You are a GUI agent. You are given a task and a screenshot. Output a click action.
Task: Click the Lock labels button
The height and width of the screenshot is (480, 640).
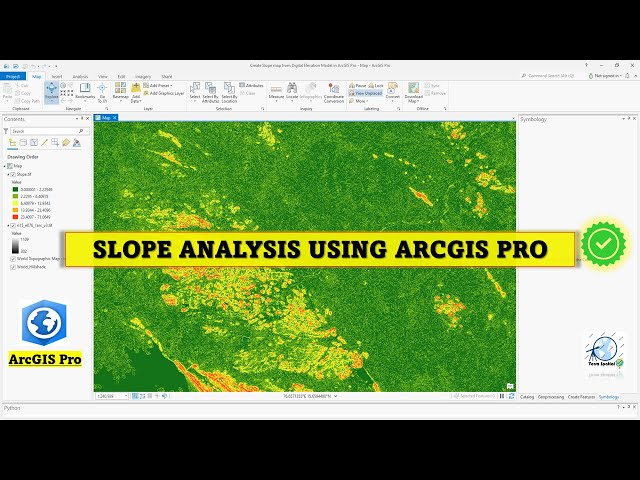[376, 85]
